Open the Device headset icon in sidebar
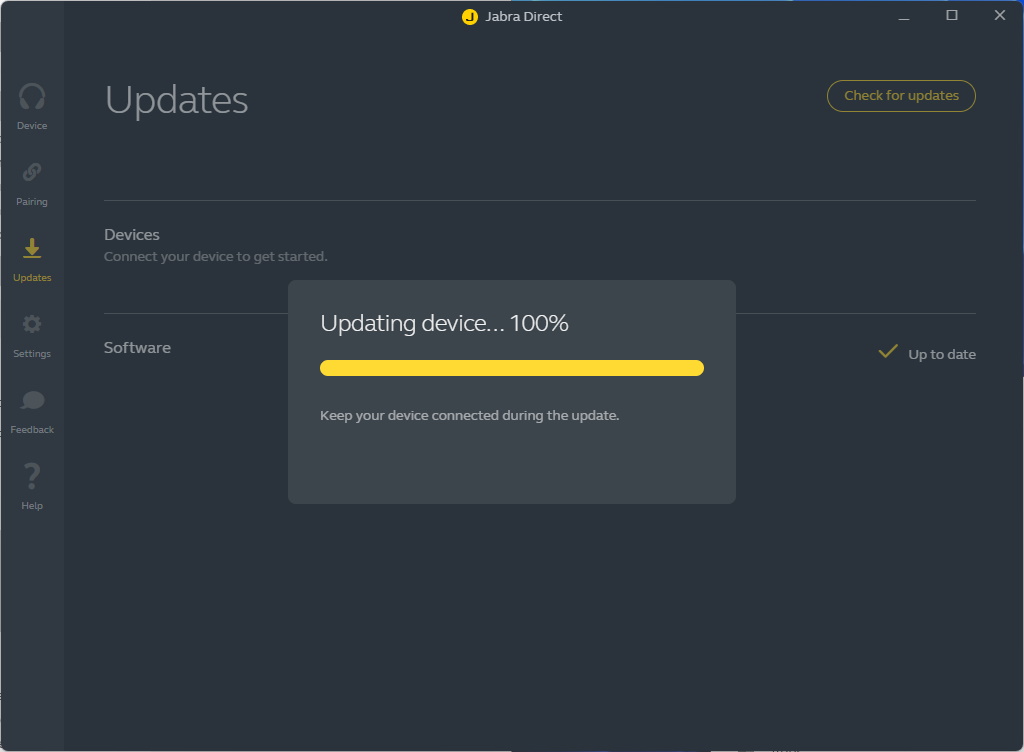 (32, 97)
